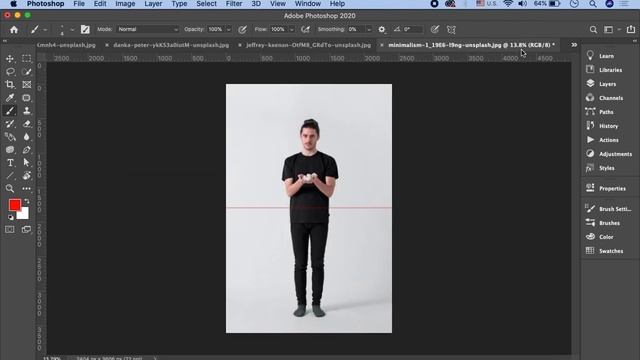
Task: Open the extra tools ellipsis menu
Action: pos(27,189)
